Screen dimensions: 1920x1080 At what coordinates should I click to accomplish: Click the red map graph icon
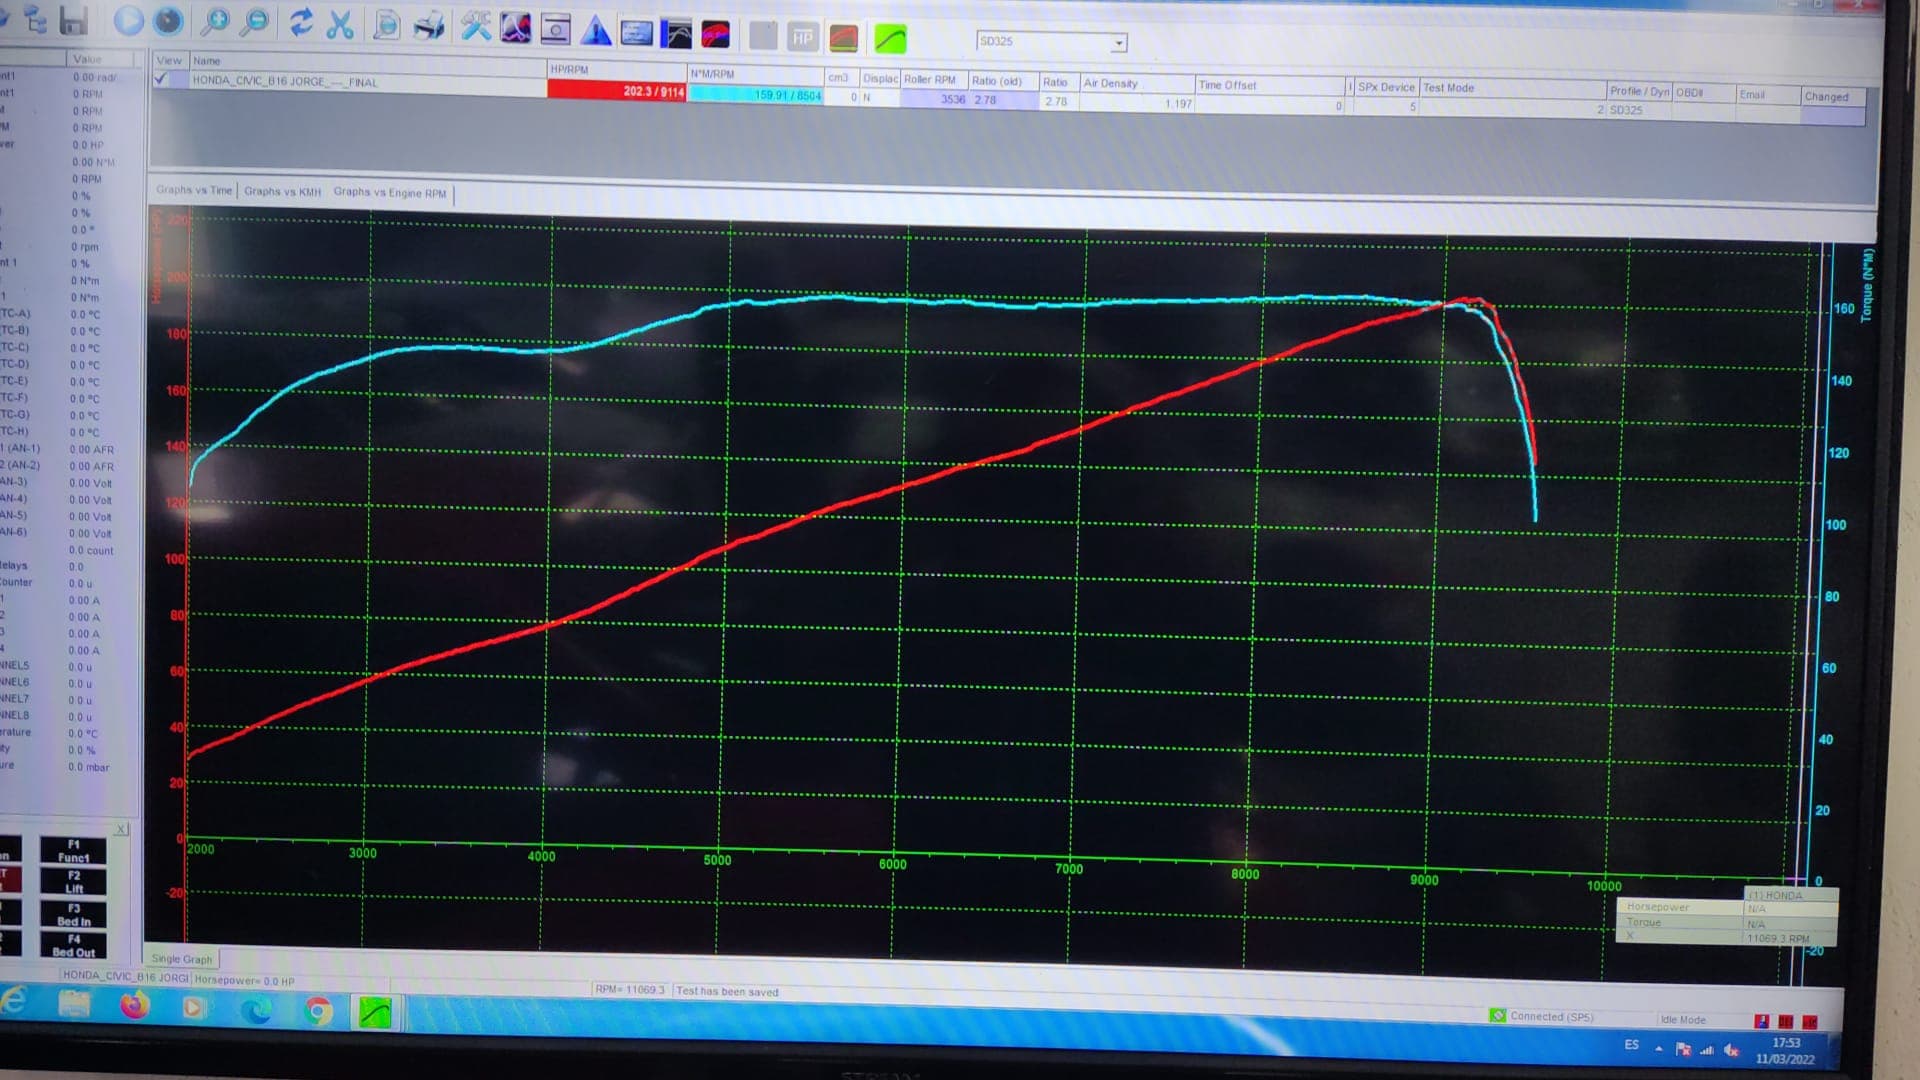click(716, 35)
